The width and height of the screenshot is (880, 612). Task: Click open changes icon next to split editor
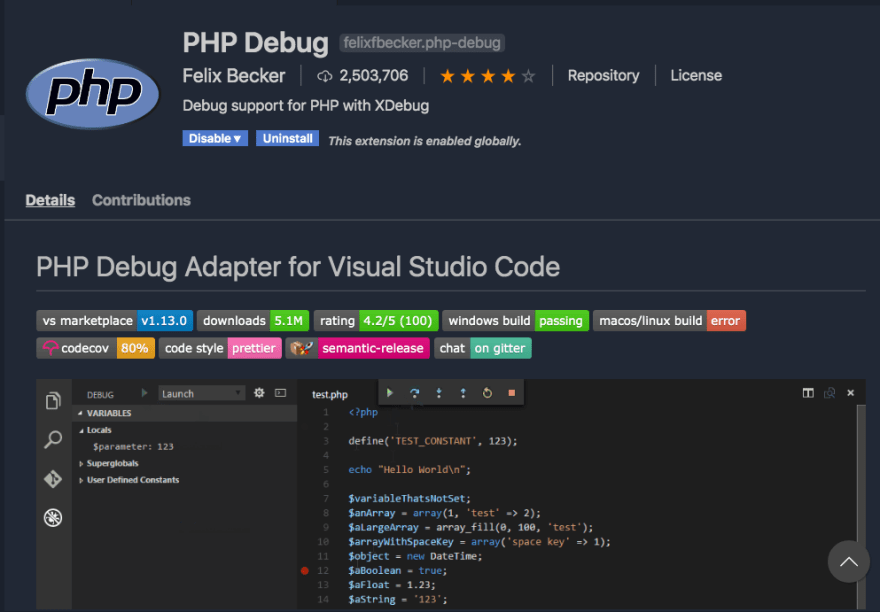point(829,393)
